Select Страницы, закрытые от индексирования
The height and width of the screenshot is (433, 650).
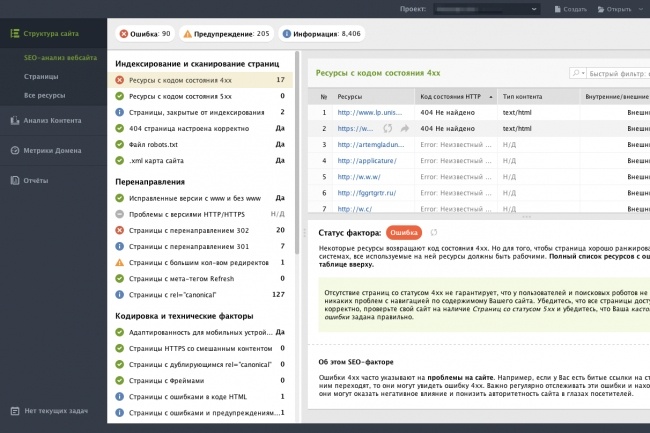200,112
